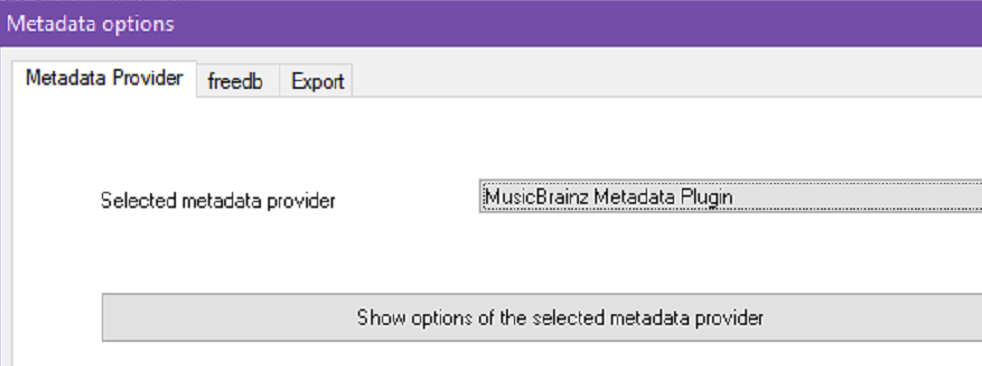Click the purple Metadata options window header
Screen dimensions: 982x366
[x=491, y=24]
